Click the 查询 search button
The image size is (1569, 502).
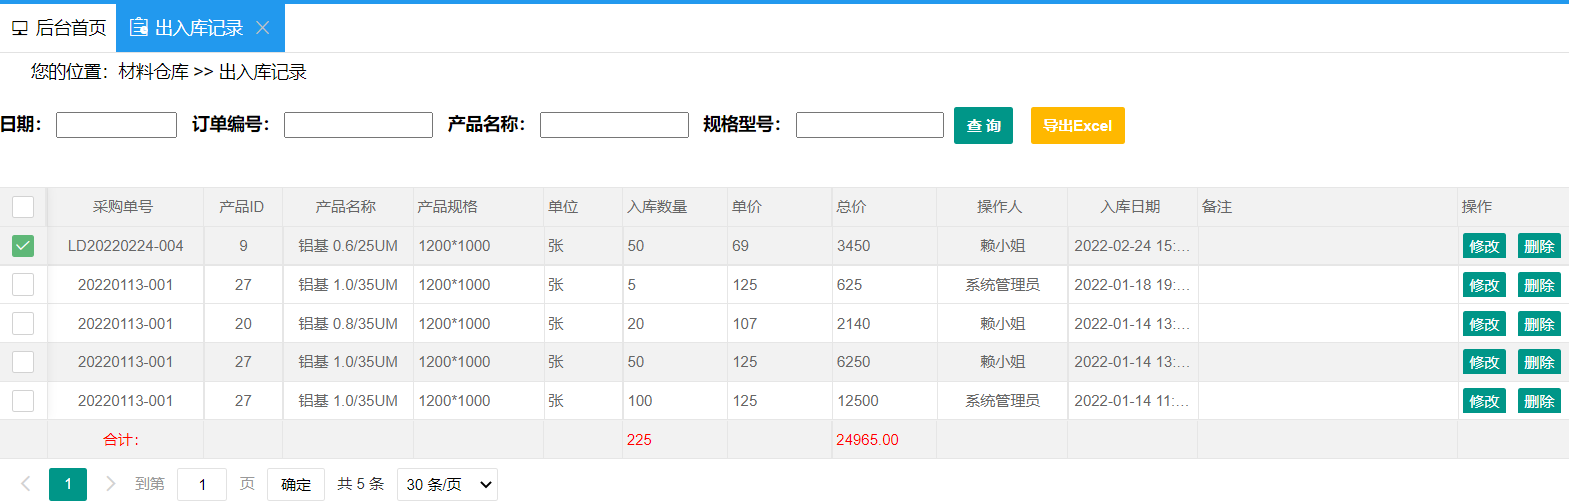pyautogui.click(x=983, y=126)
